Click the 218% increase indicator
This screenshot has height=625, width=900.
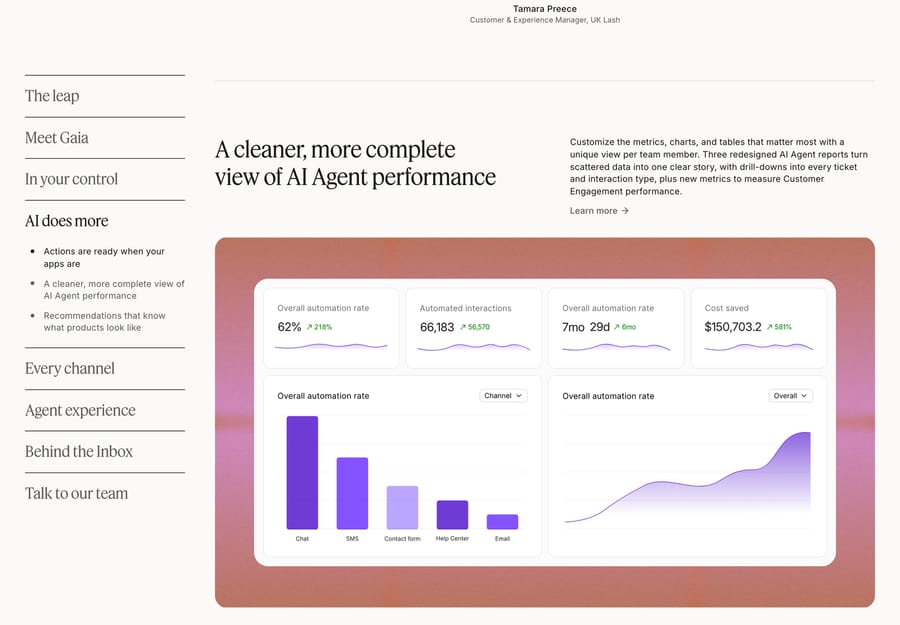pos(319,327)
